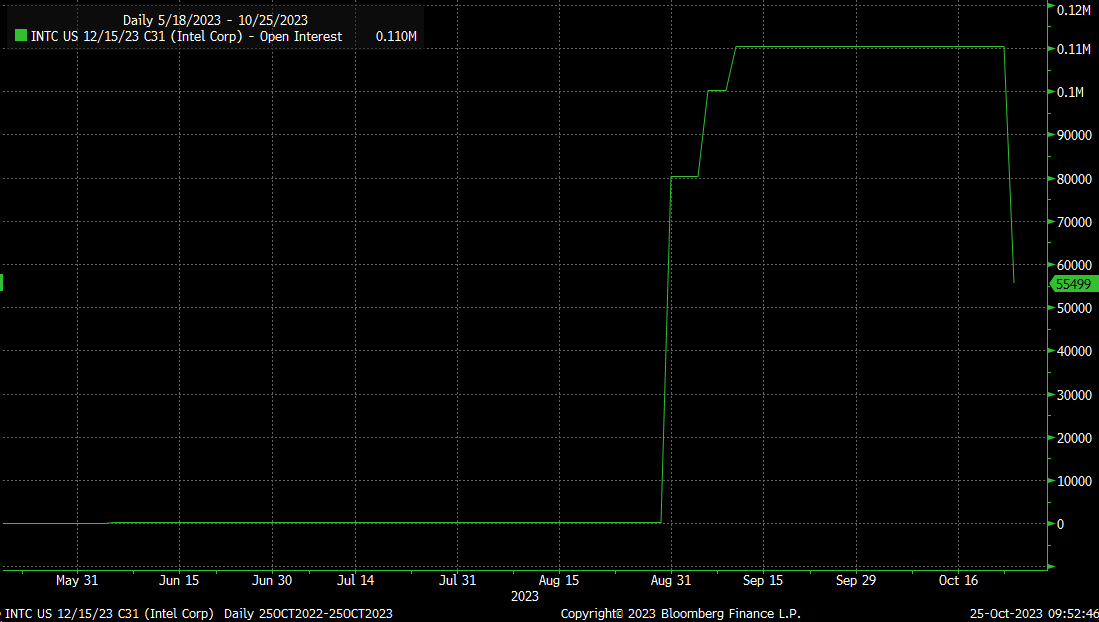Click the Jun 15 x-axis date label

(179, 581)
